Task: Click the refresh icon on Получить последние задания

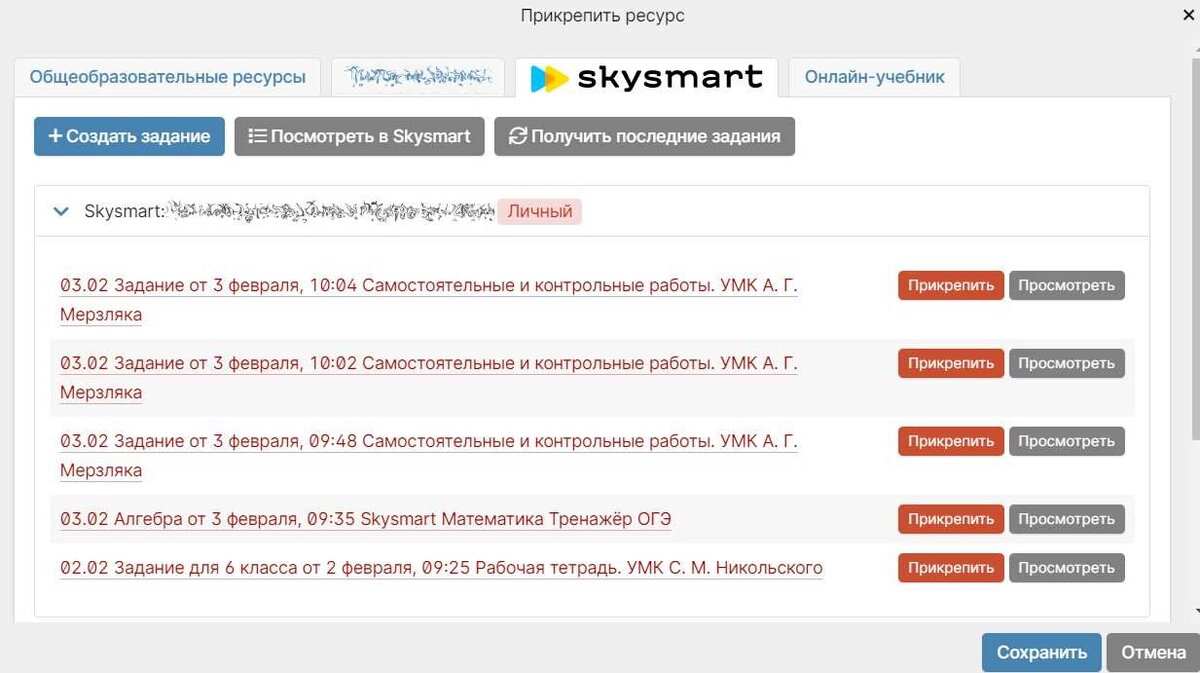Action: click(517, 136)
